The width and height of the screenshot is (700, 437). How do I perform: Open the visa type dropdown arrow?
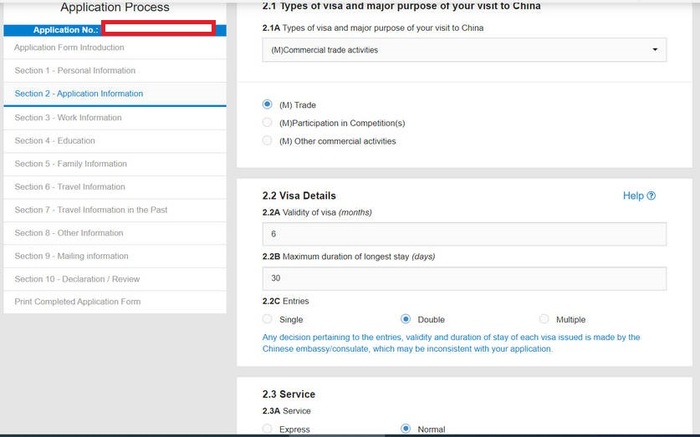click(x=655, y=50)
